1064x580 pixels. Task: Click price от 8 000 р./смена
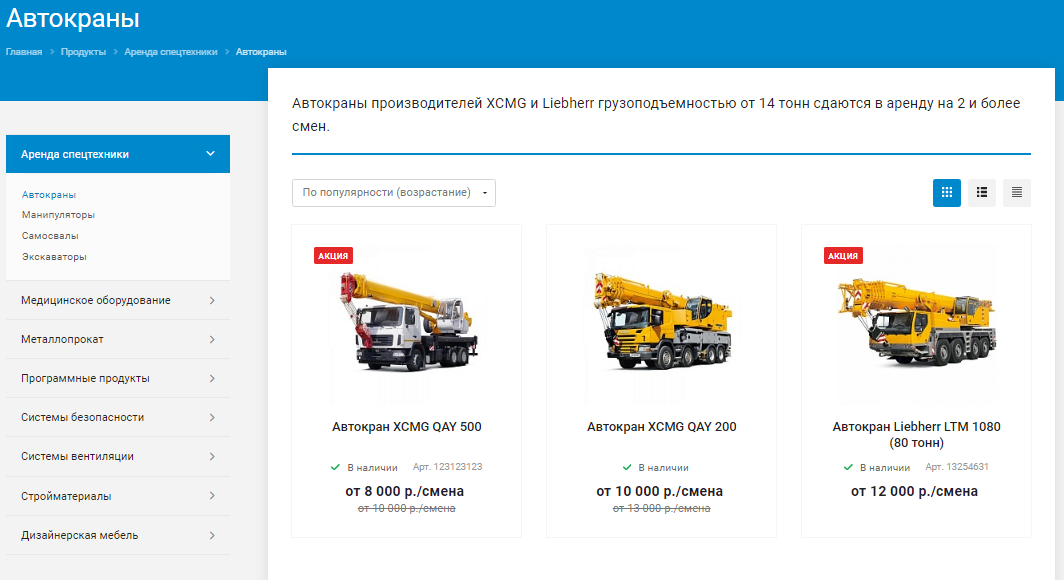tap(404, 491)
